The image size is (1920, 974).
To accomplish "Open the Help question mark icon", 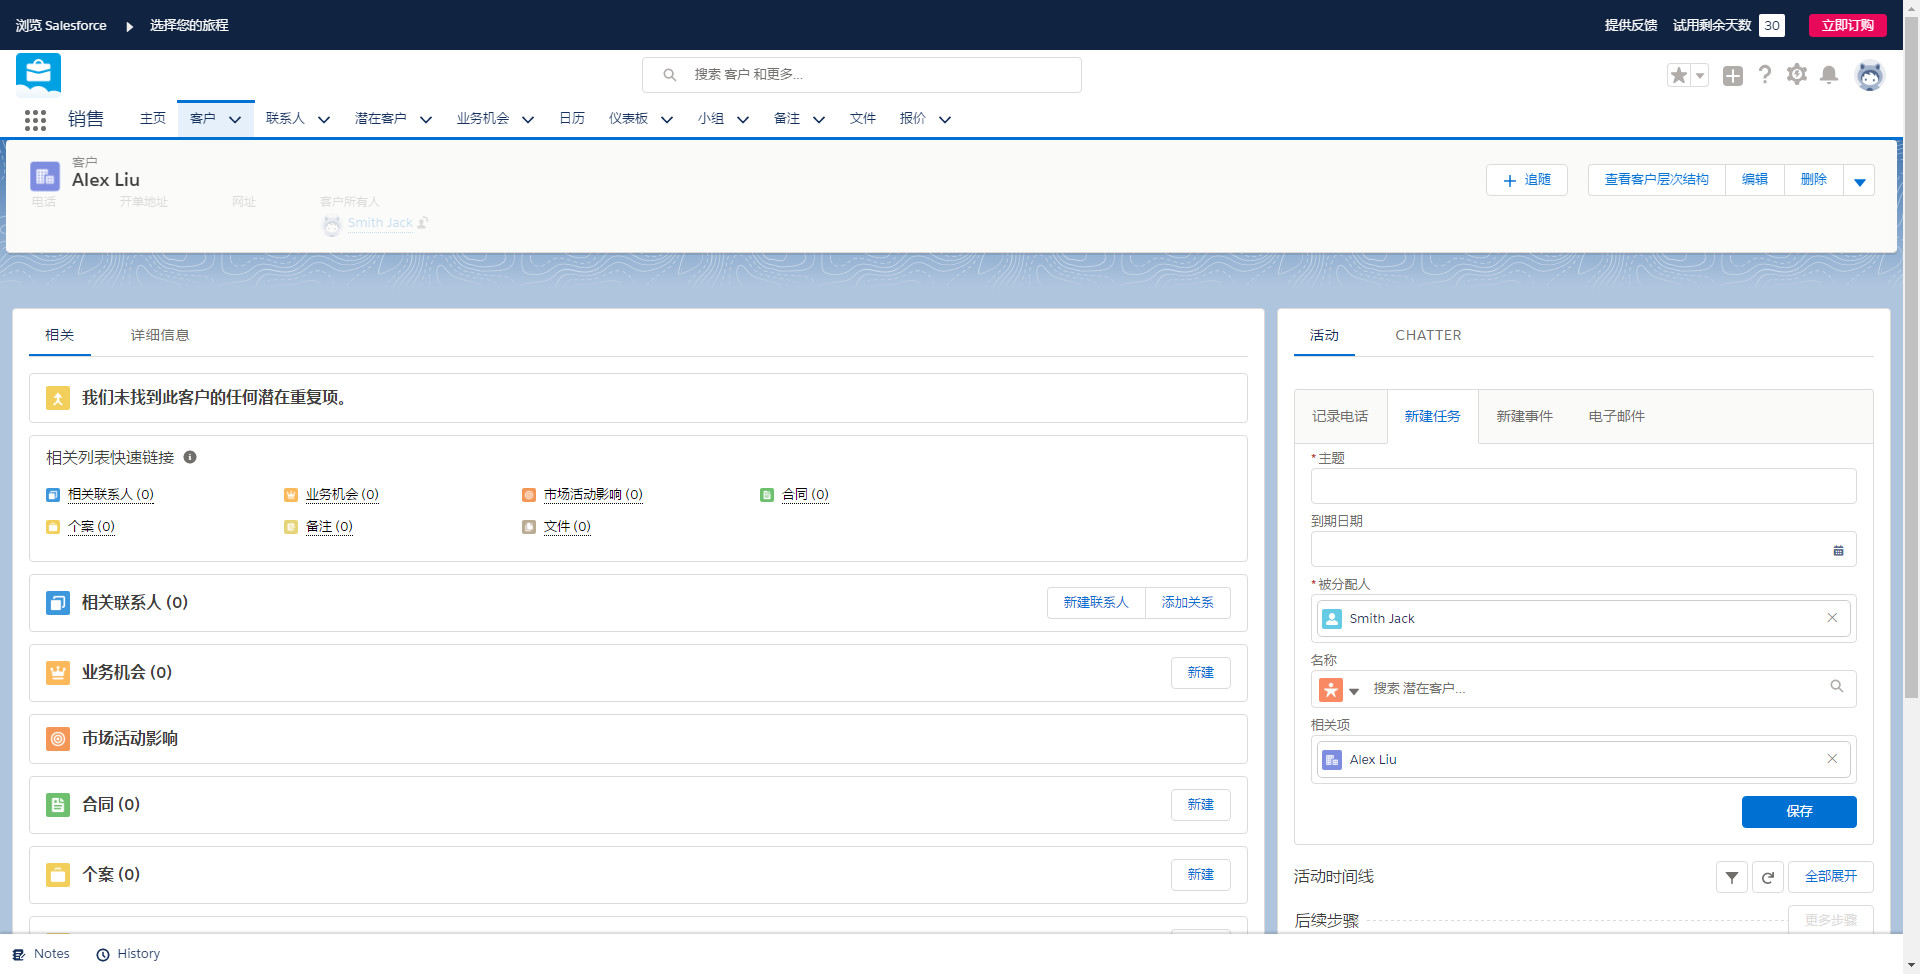I will (x=1765, y=75).
